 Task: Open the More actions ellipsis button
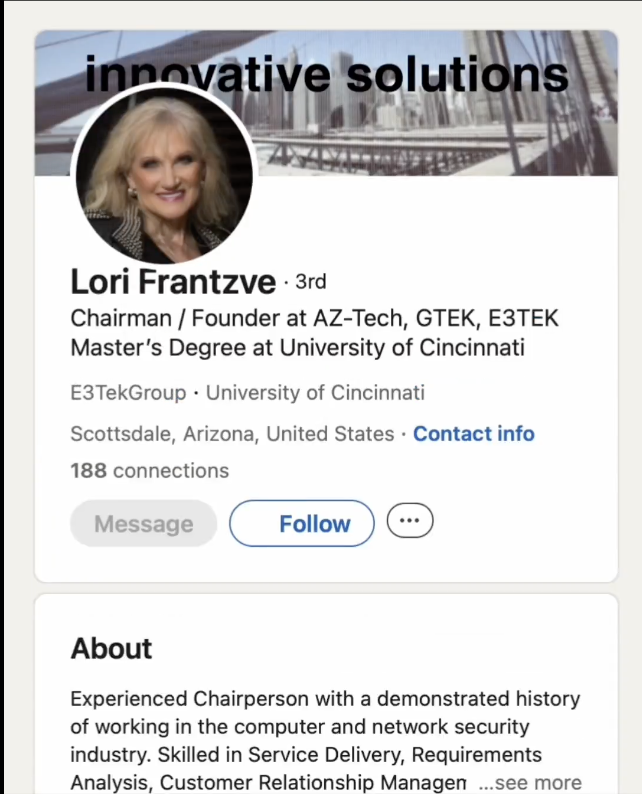coord(409,521)
